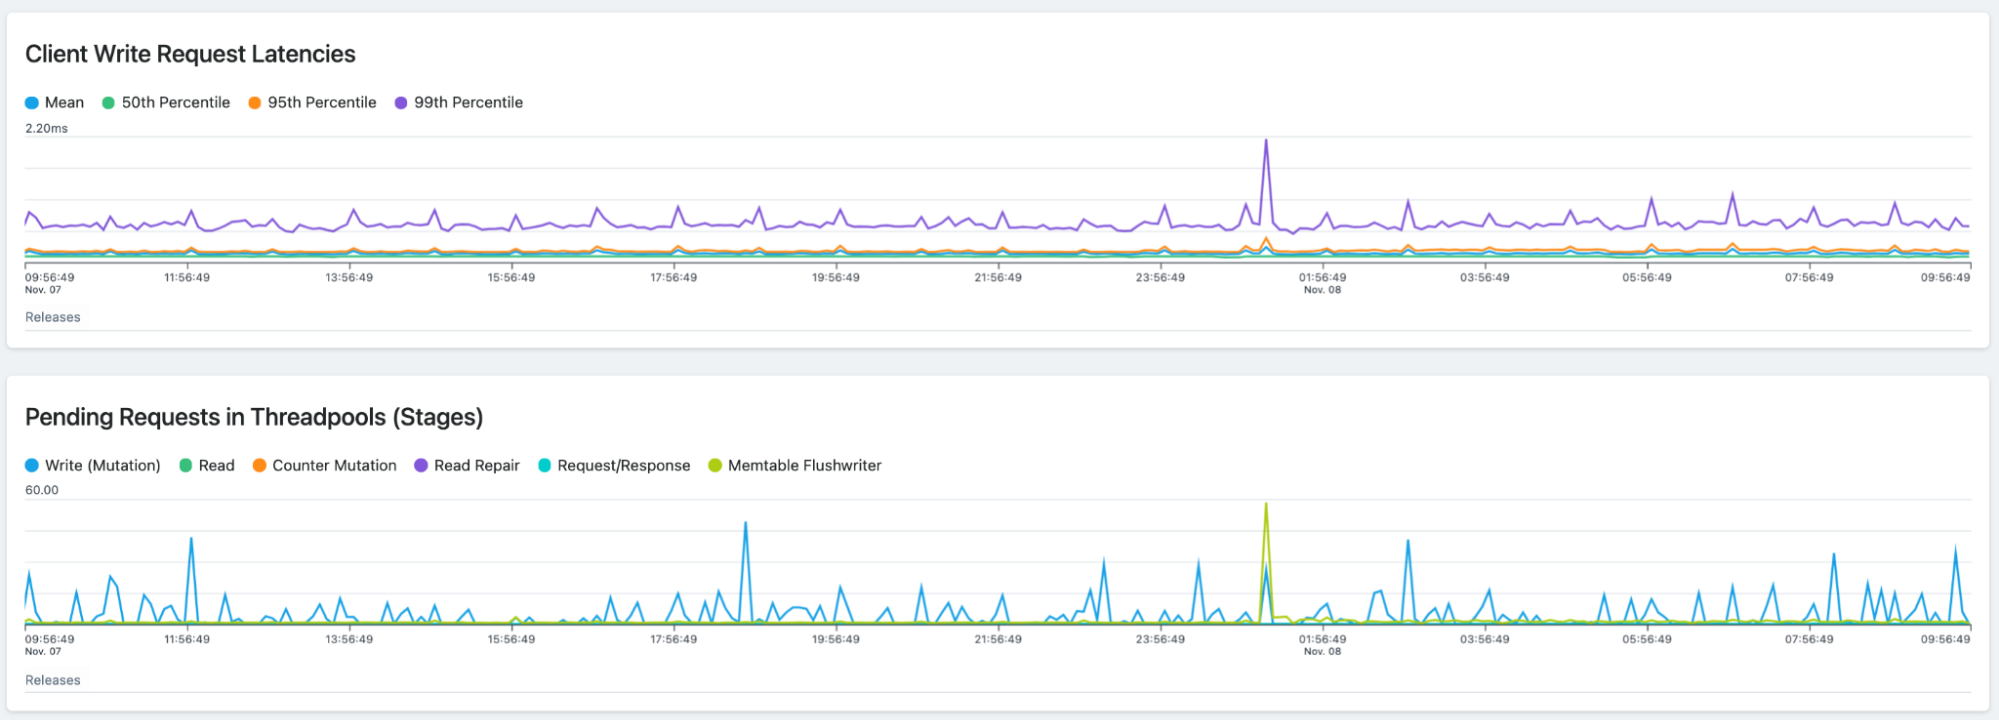Click the orange Counter Mutation dot
This screenshot has width=1999, height=721.
coord(259,466)
